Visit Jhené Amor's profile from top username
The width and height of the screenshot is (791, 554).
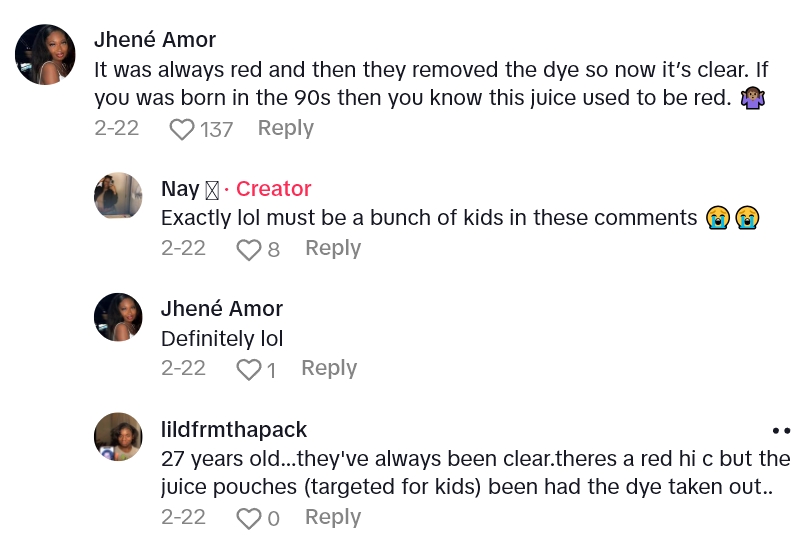click(x=155, y=40)
